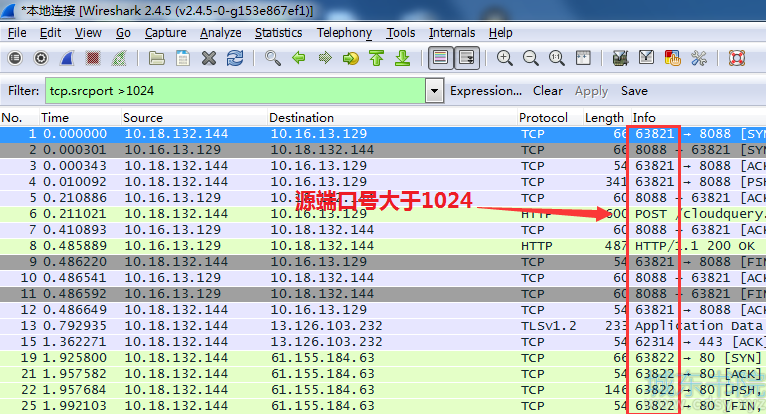The height and width of the screenshot is (414, 766).
Task: Reset zoom to normal size (1:1)
Action: point(556,59)
